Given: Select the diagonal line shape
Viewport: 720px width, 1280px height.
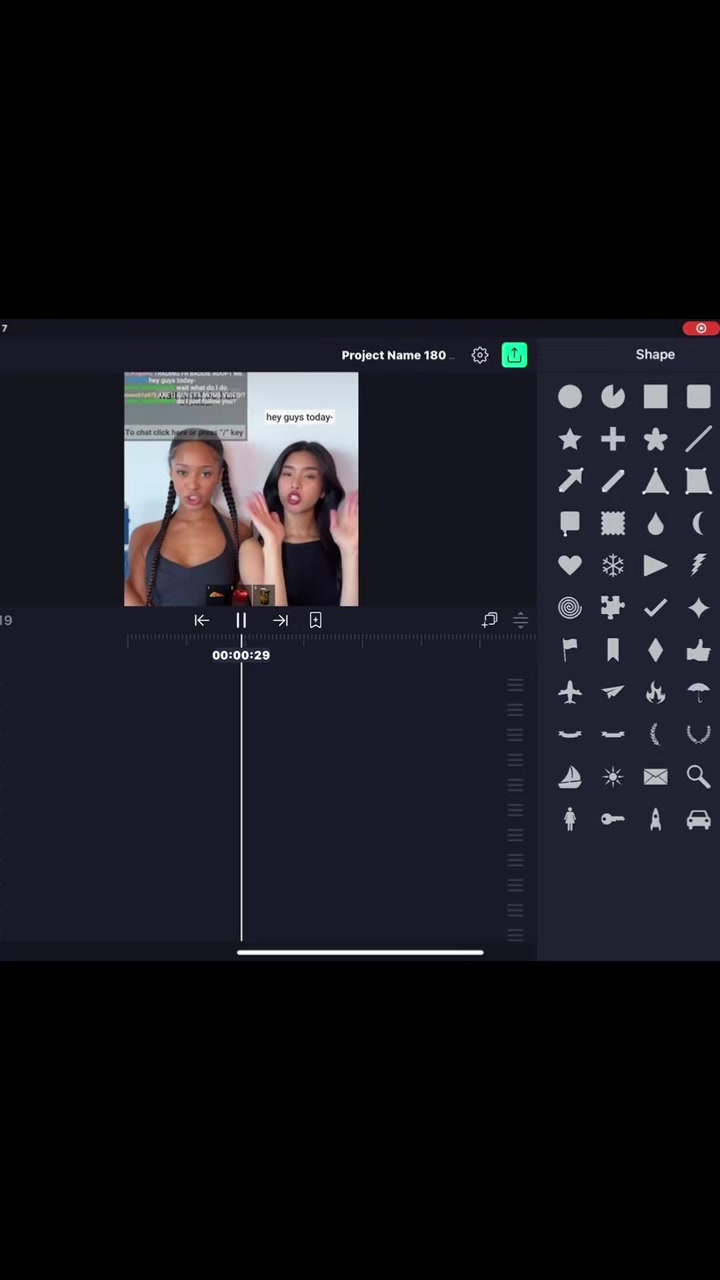Looking at the screenshot, I should (698, 439).
